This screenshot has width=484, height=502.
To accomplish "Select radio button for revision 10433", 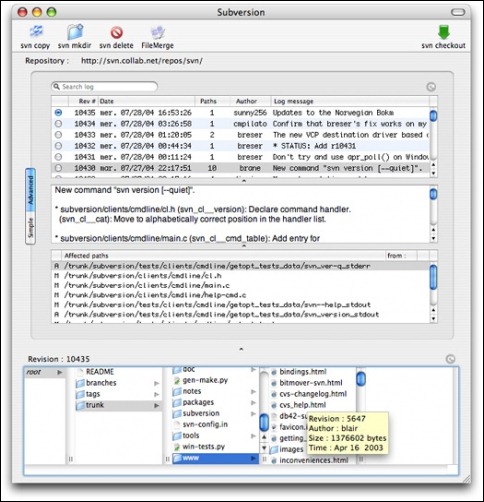I will (x=58, y=135).
